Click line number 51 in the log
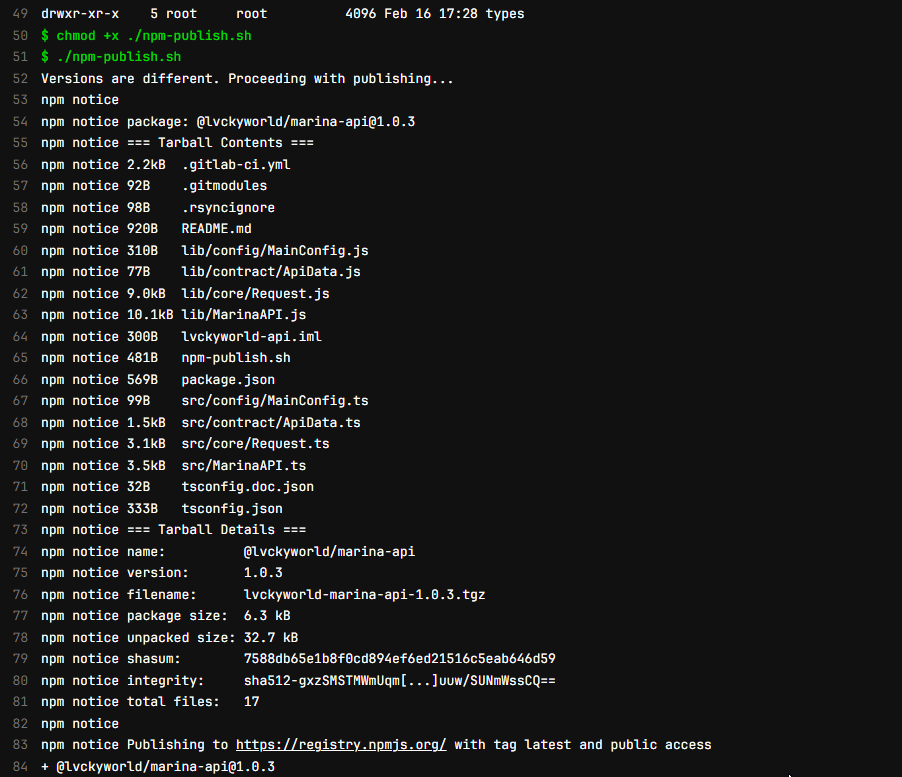902x777 pixels. [21, 57]
